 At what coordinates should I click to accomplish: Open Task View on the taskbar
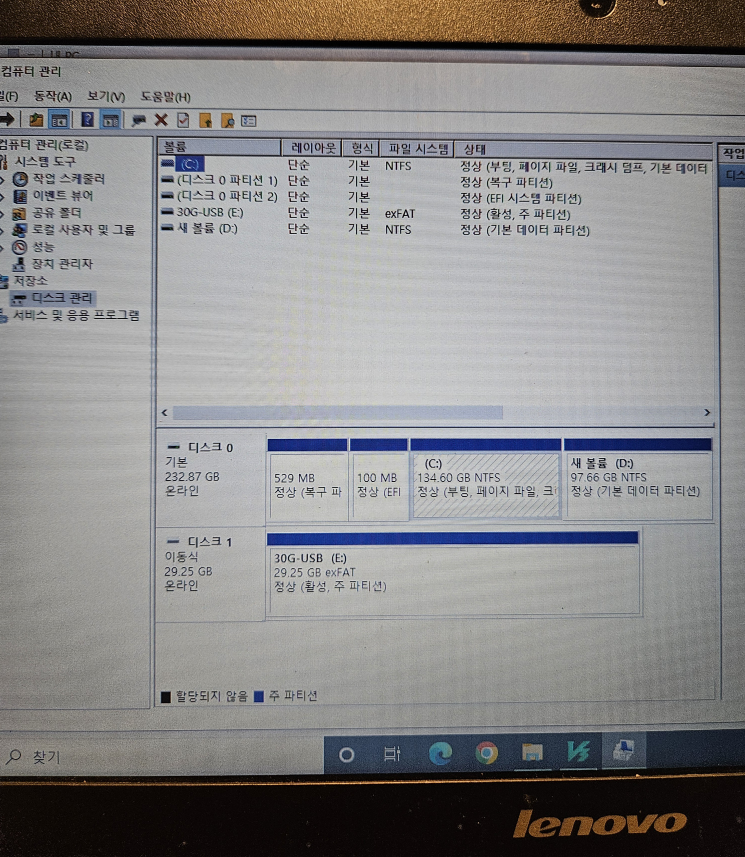392,754
